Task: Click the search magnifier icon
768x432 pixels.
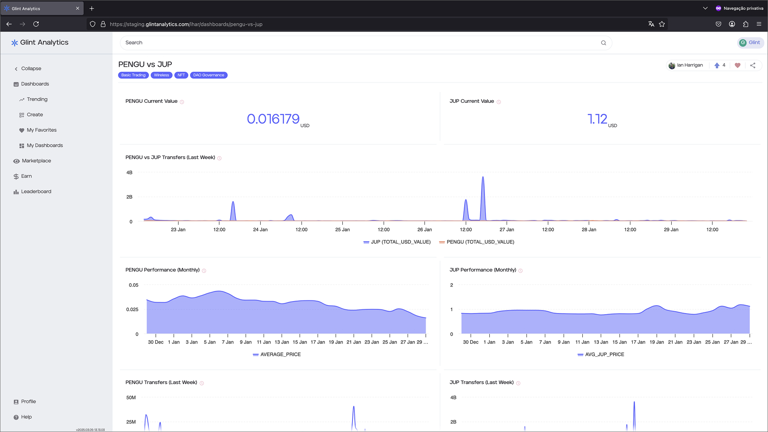Action: (x=603, y=43)
